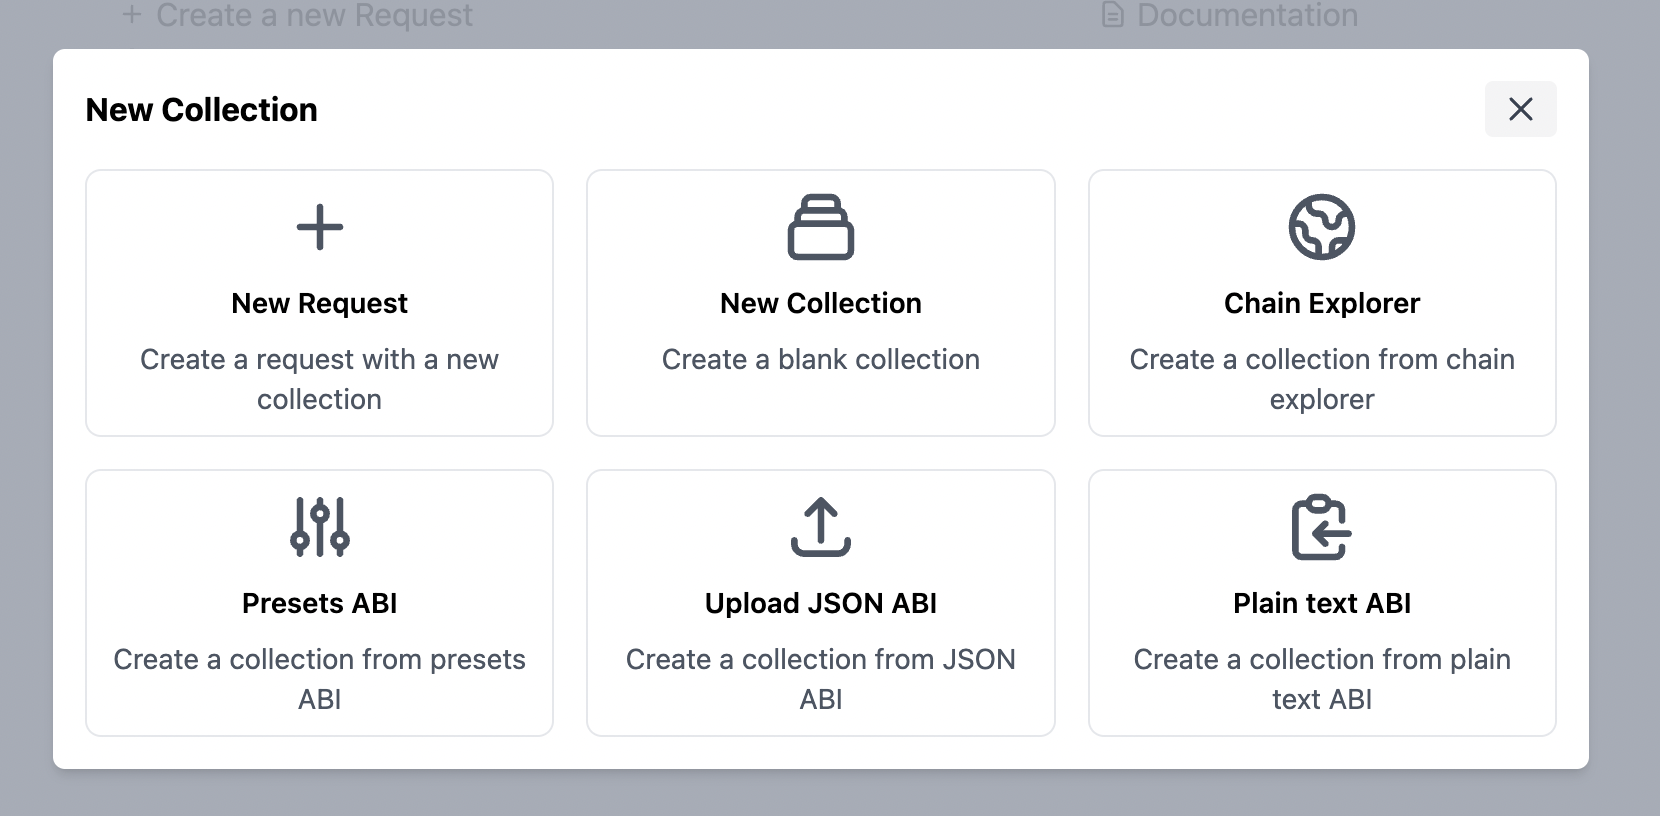This screenshot has width=1660, height=816.
Task: Close the New Collection dialog
Action: pos(1520,109)
